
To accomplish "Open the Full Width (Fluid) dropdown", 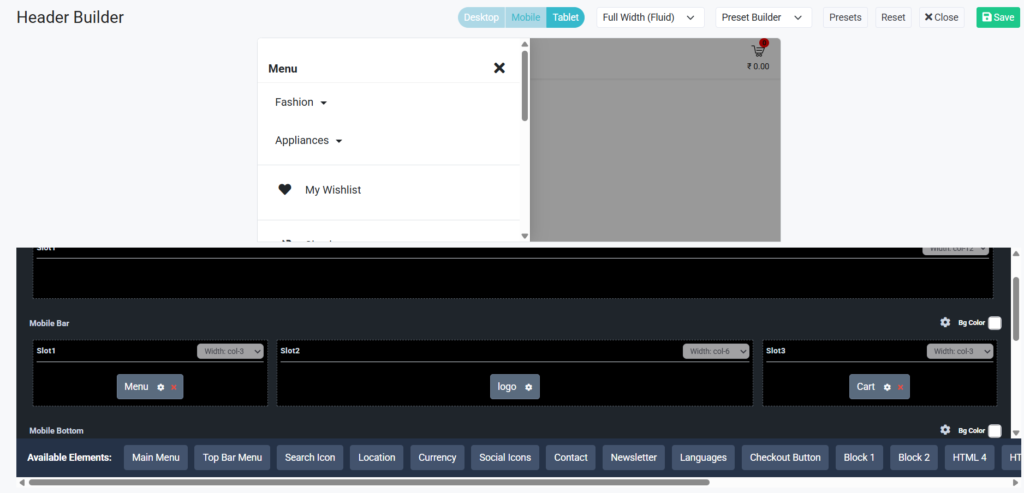I will coord(650,18).
